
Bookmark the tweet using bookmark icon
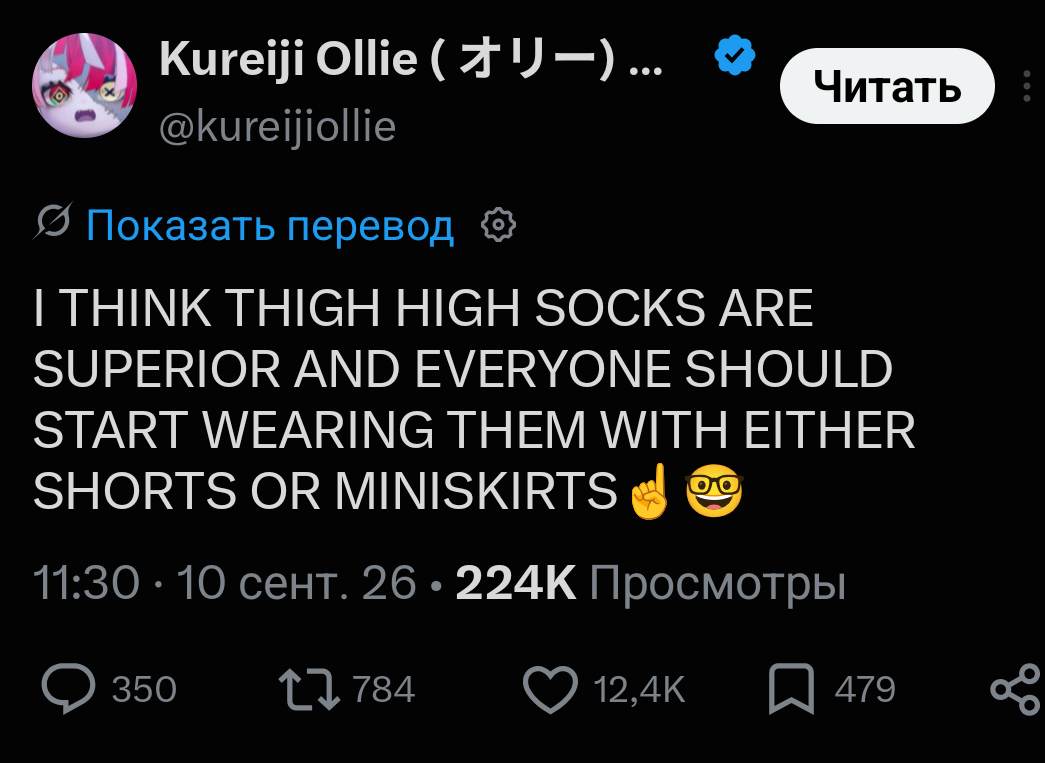[x=791, y=689]
